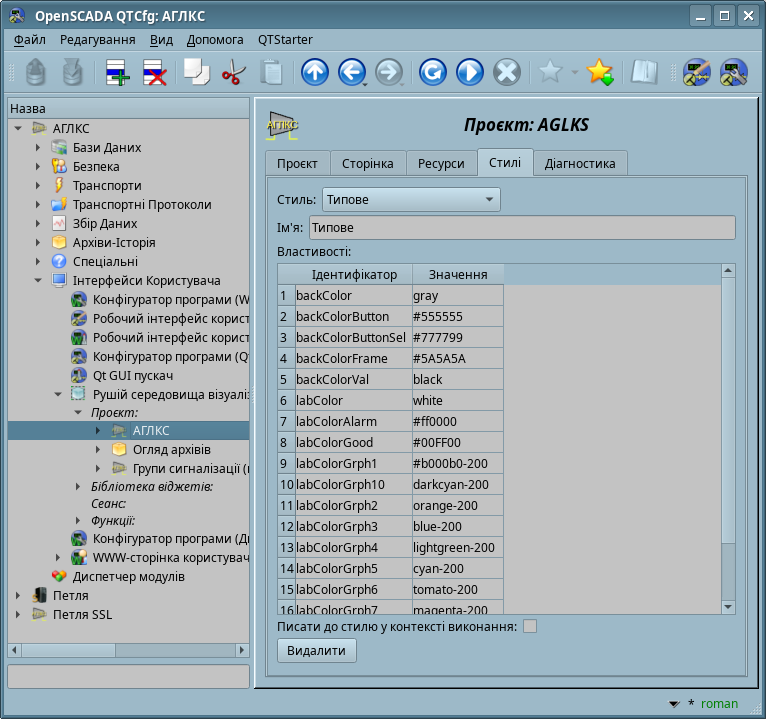Click the 'Ім'я' text field

pos(521,228)
